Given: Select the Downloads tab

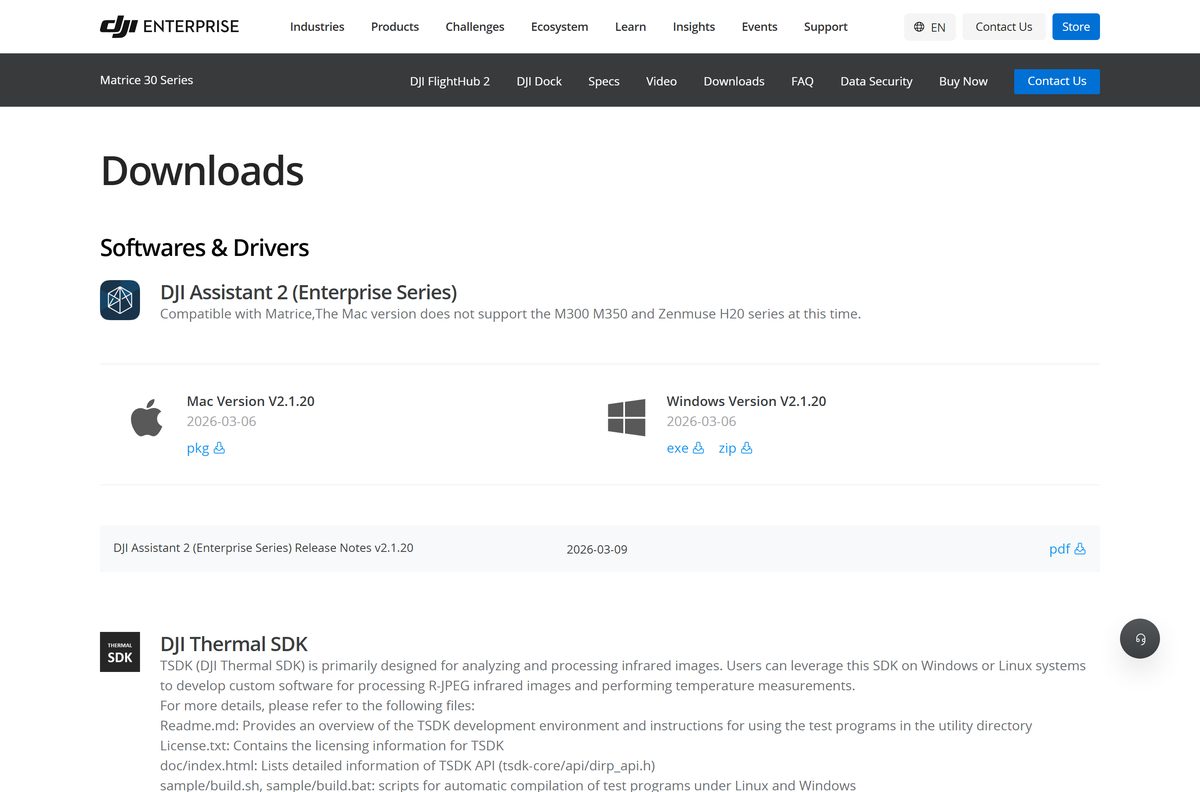Looking at the screenshot, I should [x=734, y=81].
